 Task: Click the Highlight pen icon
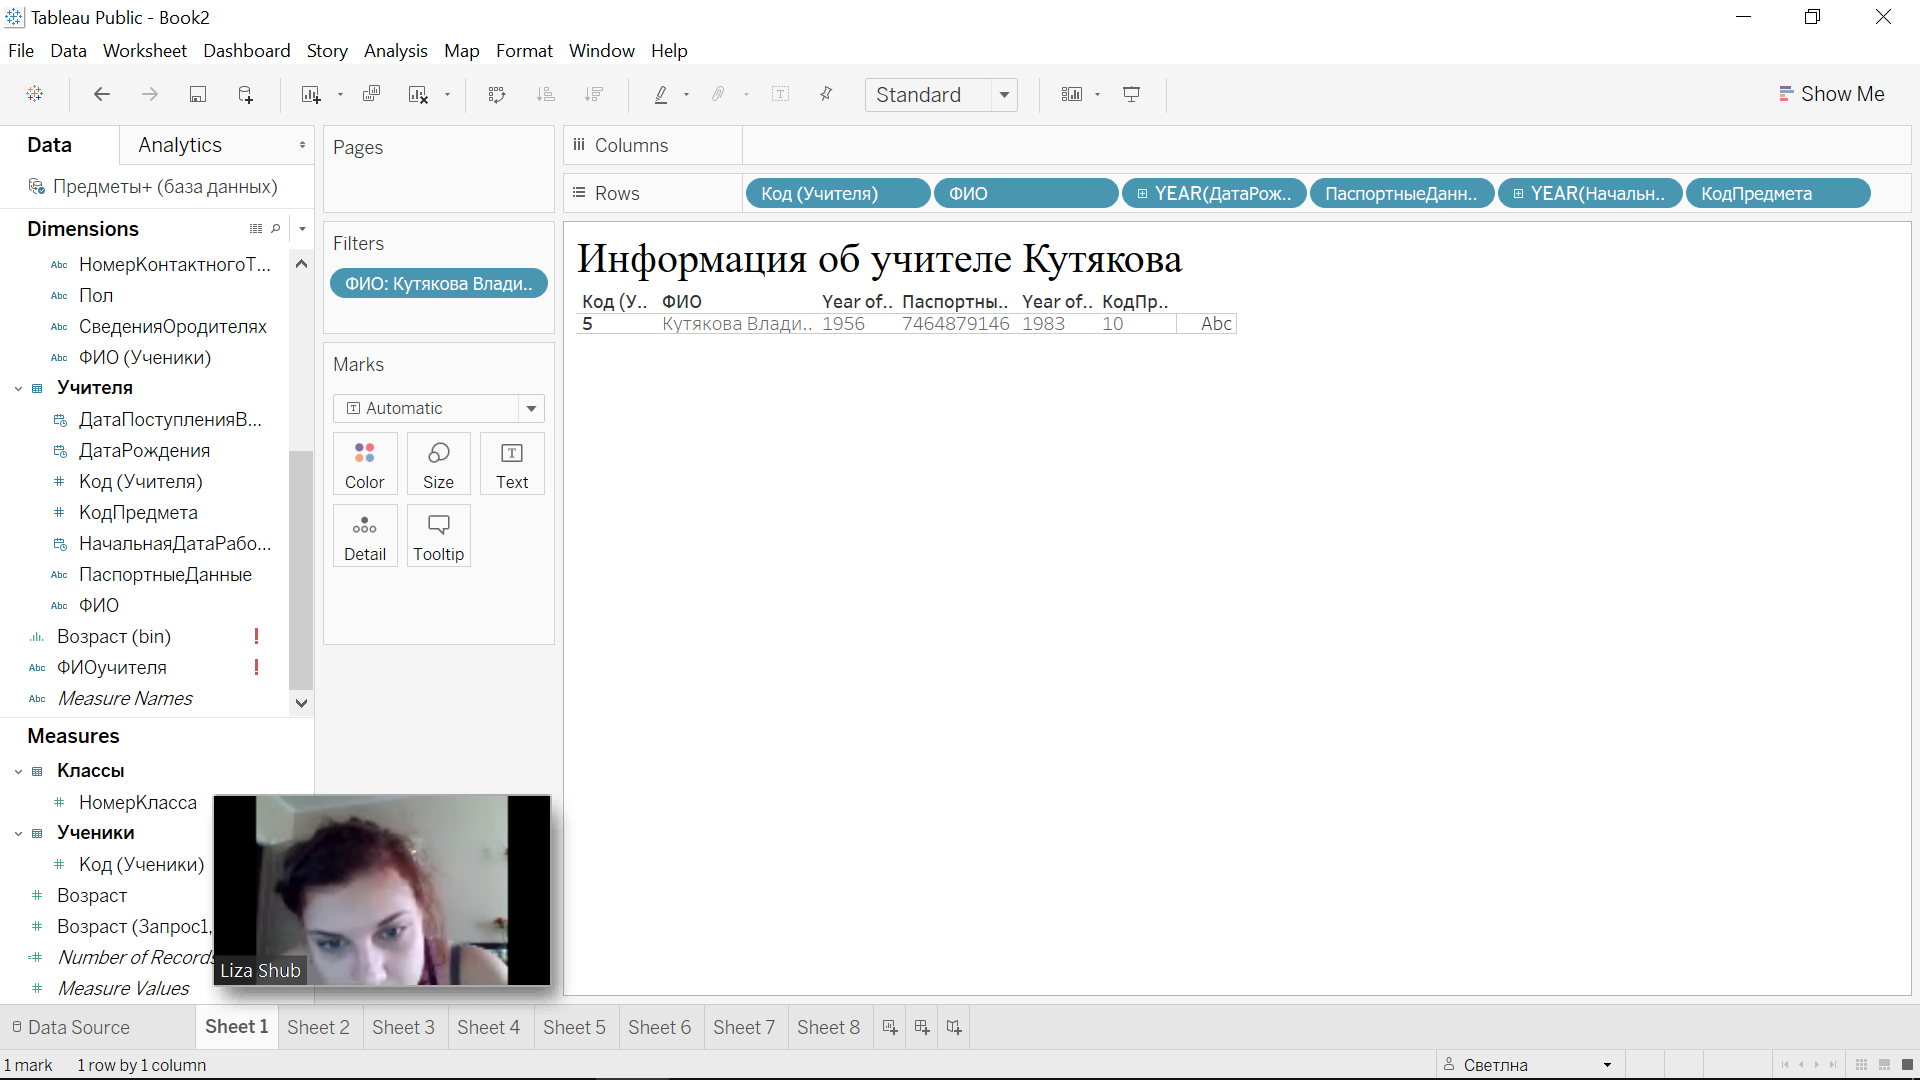pos(661,94)
